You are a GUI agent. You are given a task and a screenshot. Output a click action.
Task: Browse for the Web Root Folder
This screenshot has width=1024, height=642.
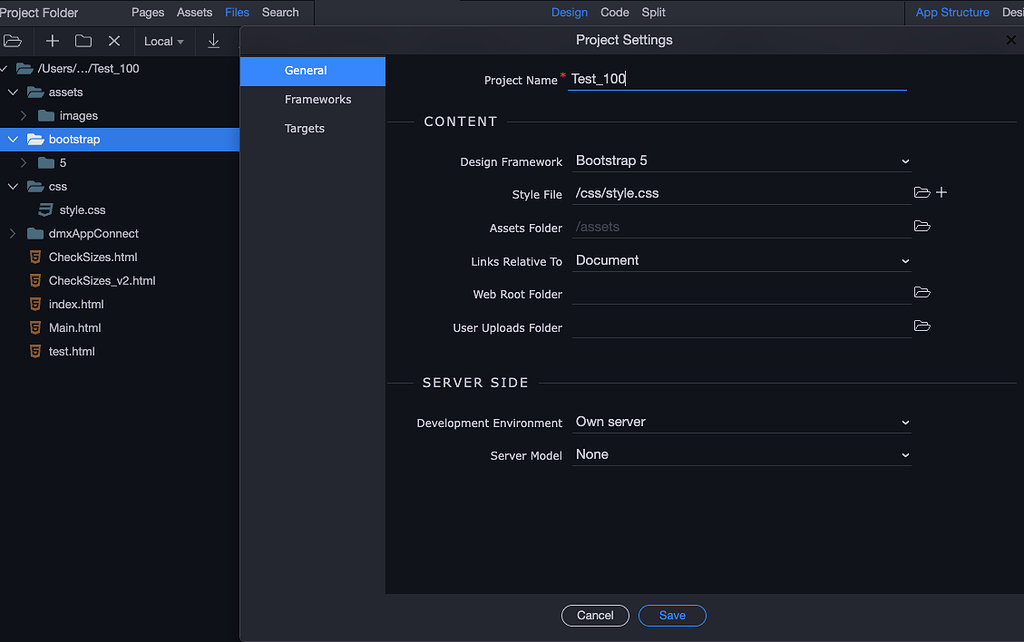pos(921,292)
